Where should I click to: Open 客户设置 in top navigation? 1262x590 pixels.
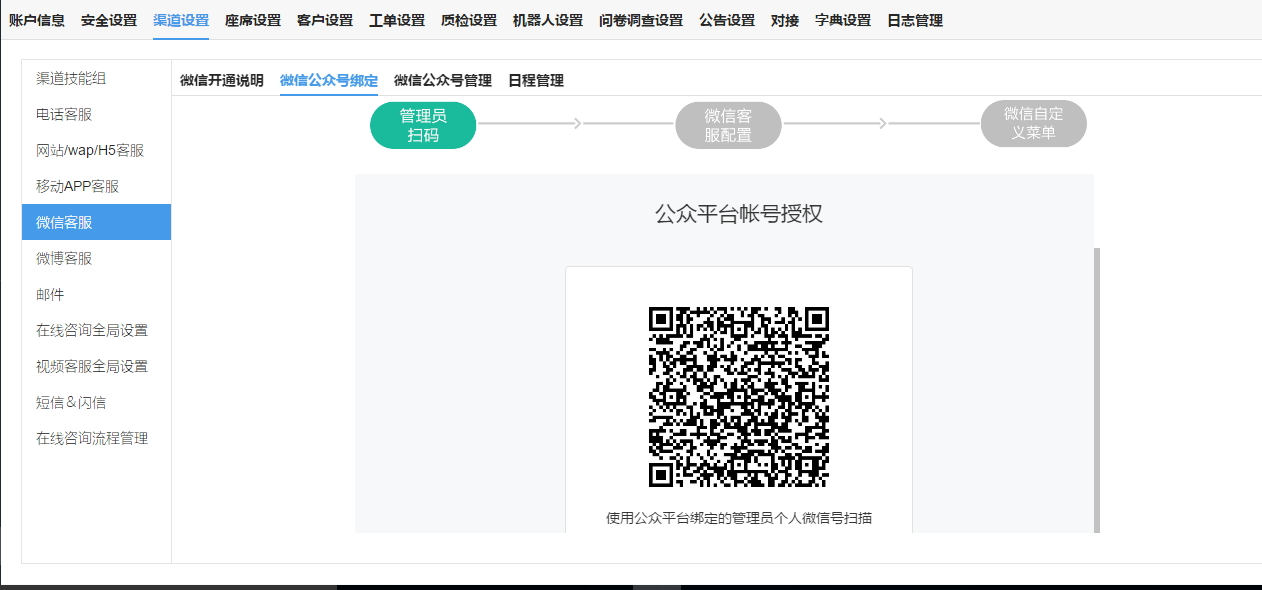[x=325, y=20]
